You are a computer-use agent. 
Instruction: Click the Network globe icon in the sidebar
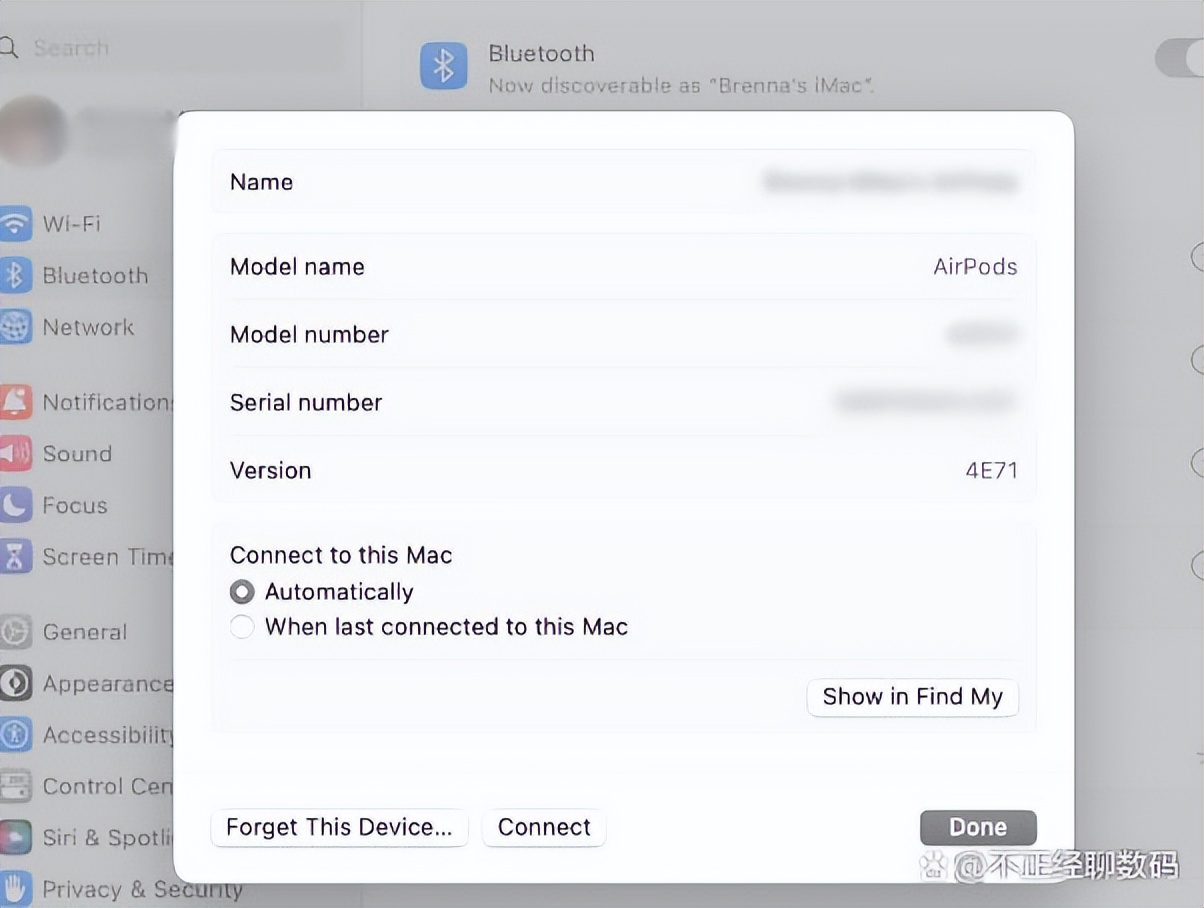[14, 327]
